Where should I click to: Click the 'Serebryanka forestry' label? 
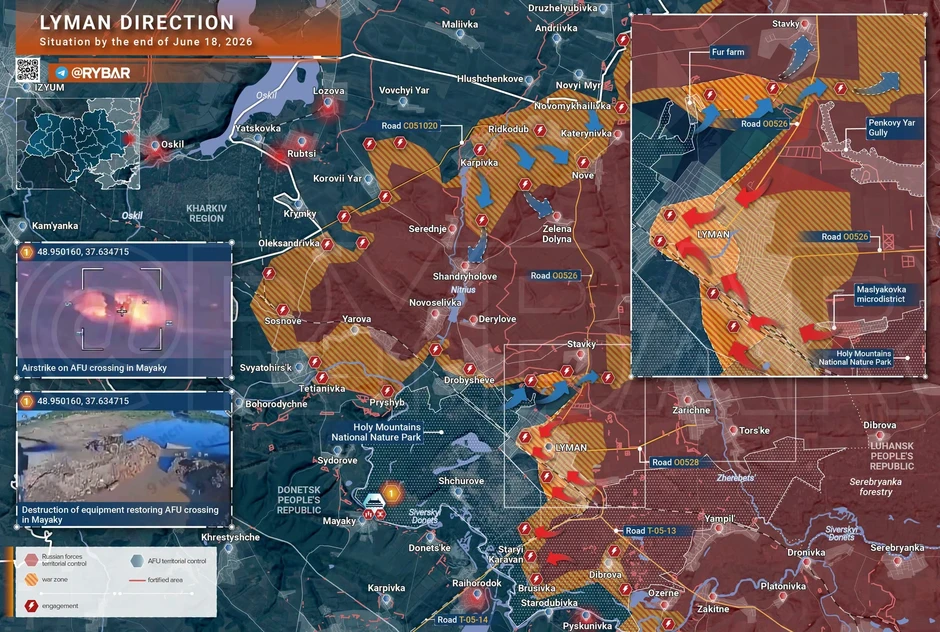tap(875, 487)
